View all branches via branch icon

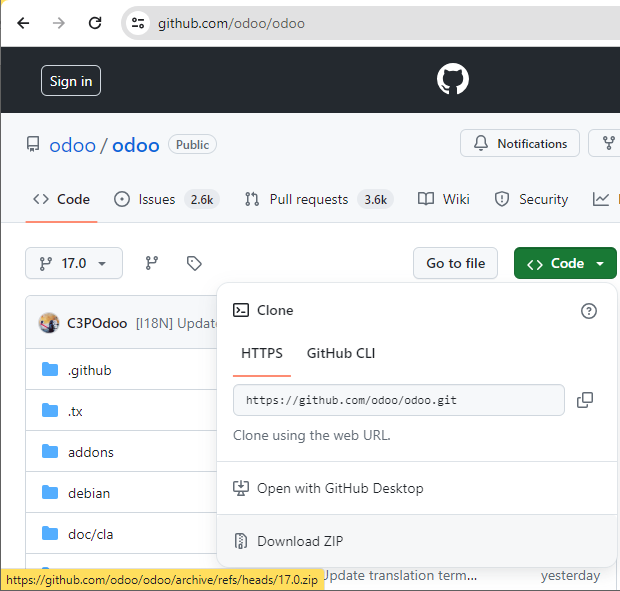pyautogui.click(x=151, y=263)
